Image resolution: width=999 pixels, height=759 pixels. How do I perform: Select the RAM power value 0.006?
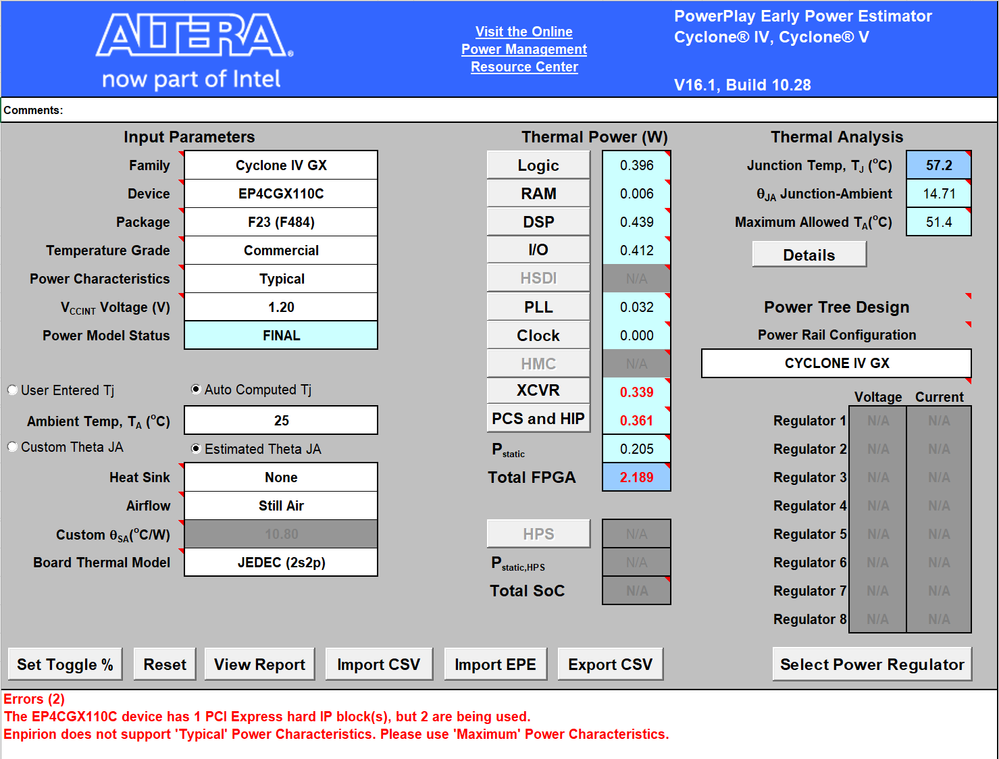pyautogui.click(x=636, y=194)
